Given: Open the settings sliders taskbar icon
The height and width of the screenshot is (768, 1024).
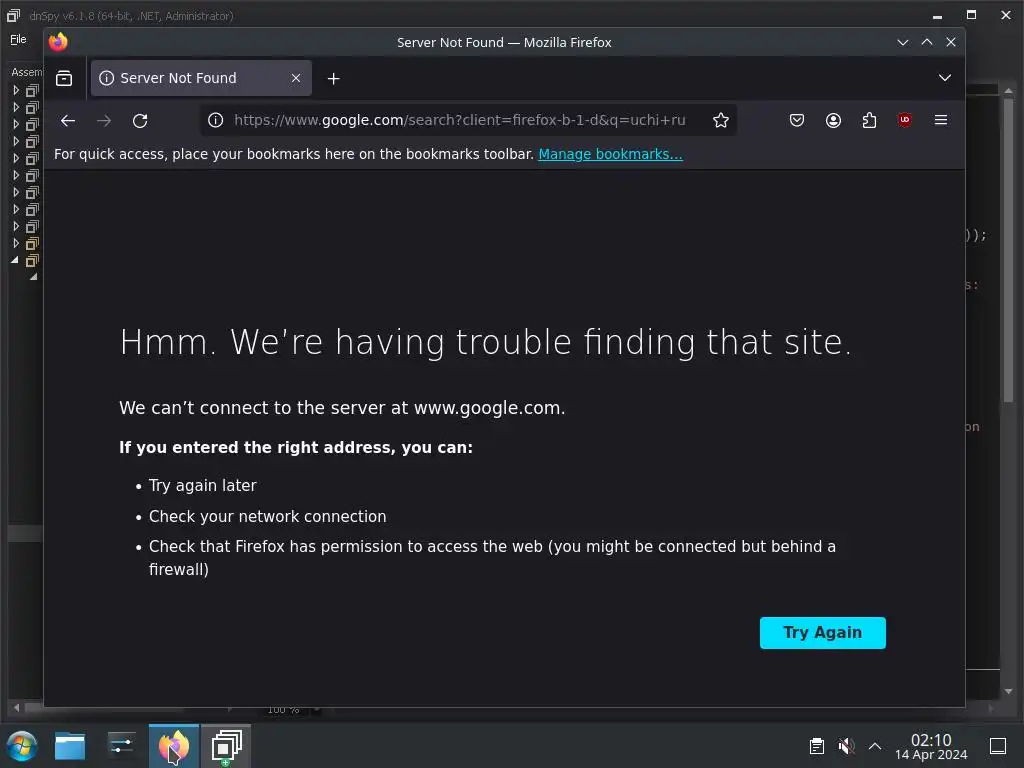Looking at the screenshot, I should pos(121,745).
